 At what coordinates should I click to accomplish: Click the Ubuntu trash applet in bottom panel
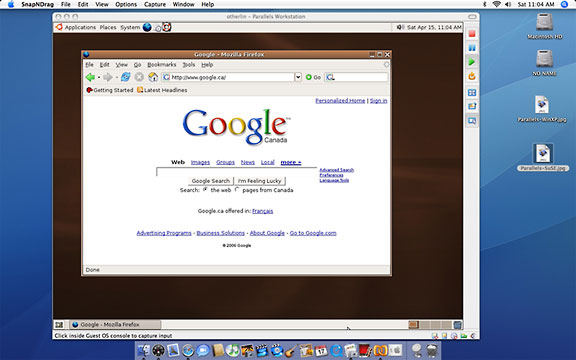[x=457, y=325]
